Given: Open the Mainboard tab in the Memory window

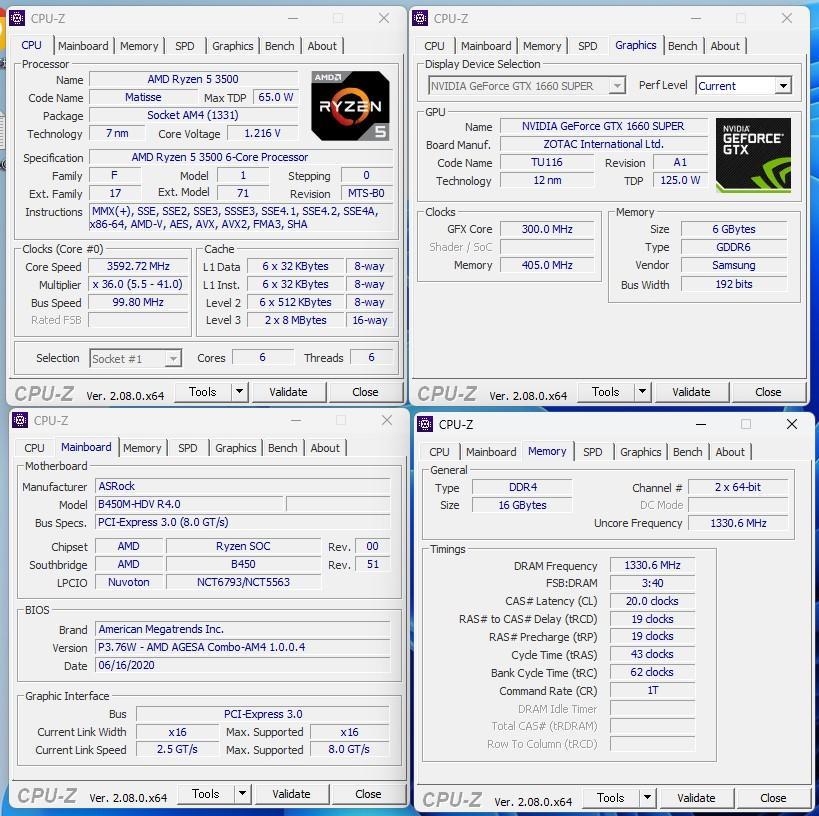Looking at the screenshot, I should pyautogui.click(x=491, y=452).
